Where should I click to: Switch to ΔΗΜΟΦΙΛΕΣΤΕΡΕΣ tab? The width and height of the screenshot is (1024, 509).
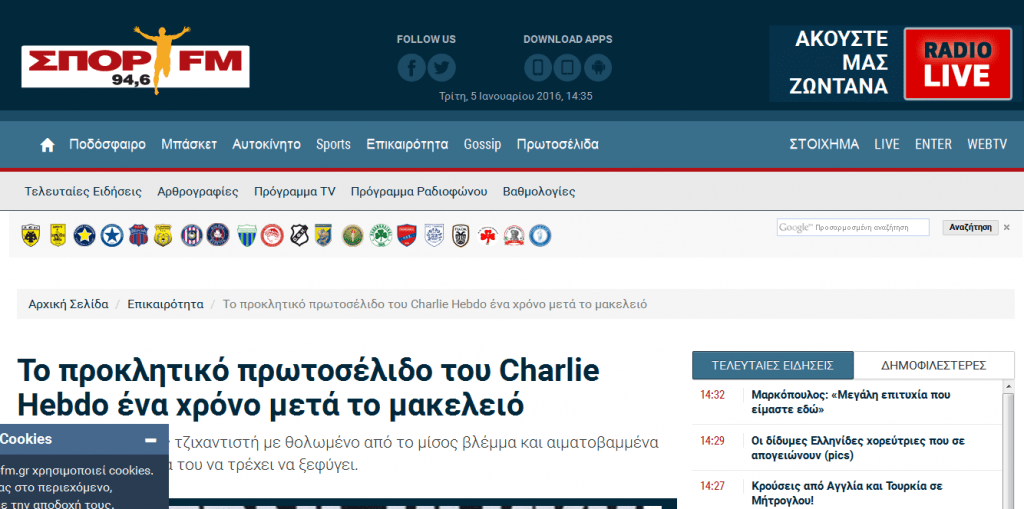tap(933, 365)
